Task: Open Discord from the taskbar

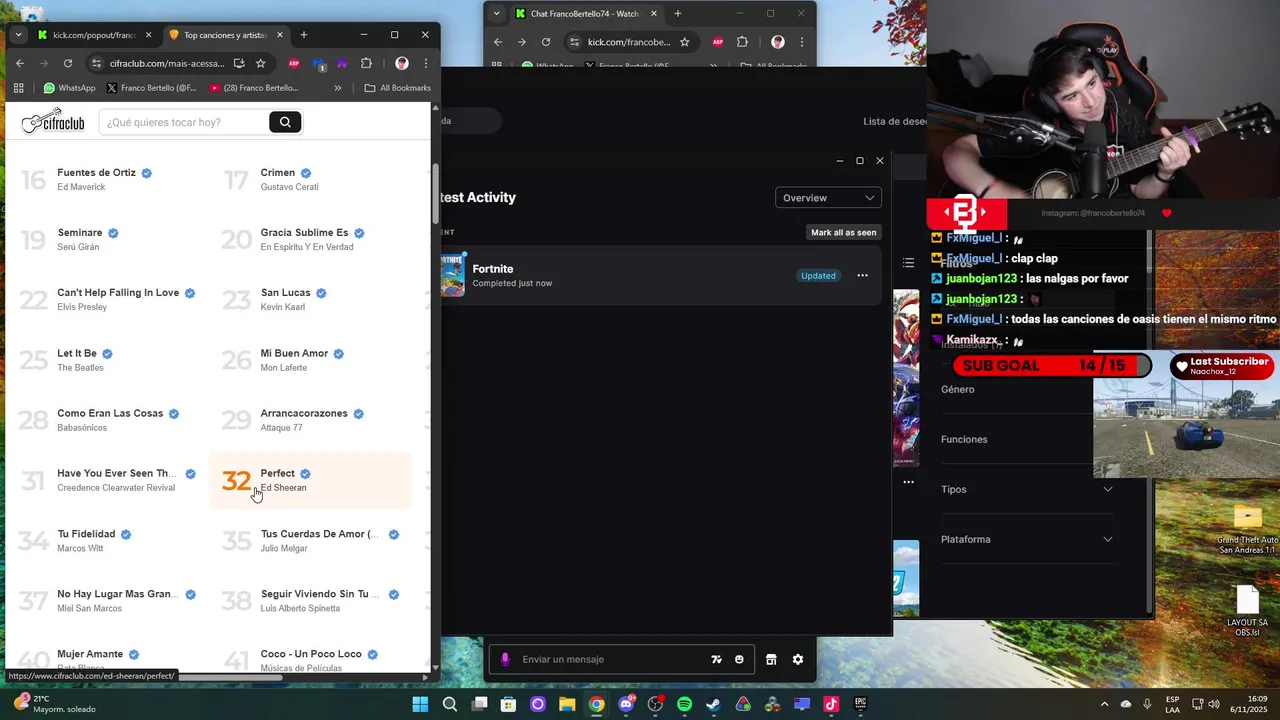Action: tap(626, 704)
